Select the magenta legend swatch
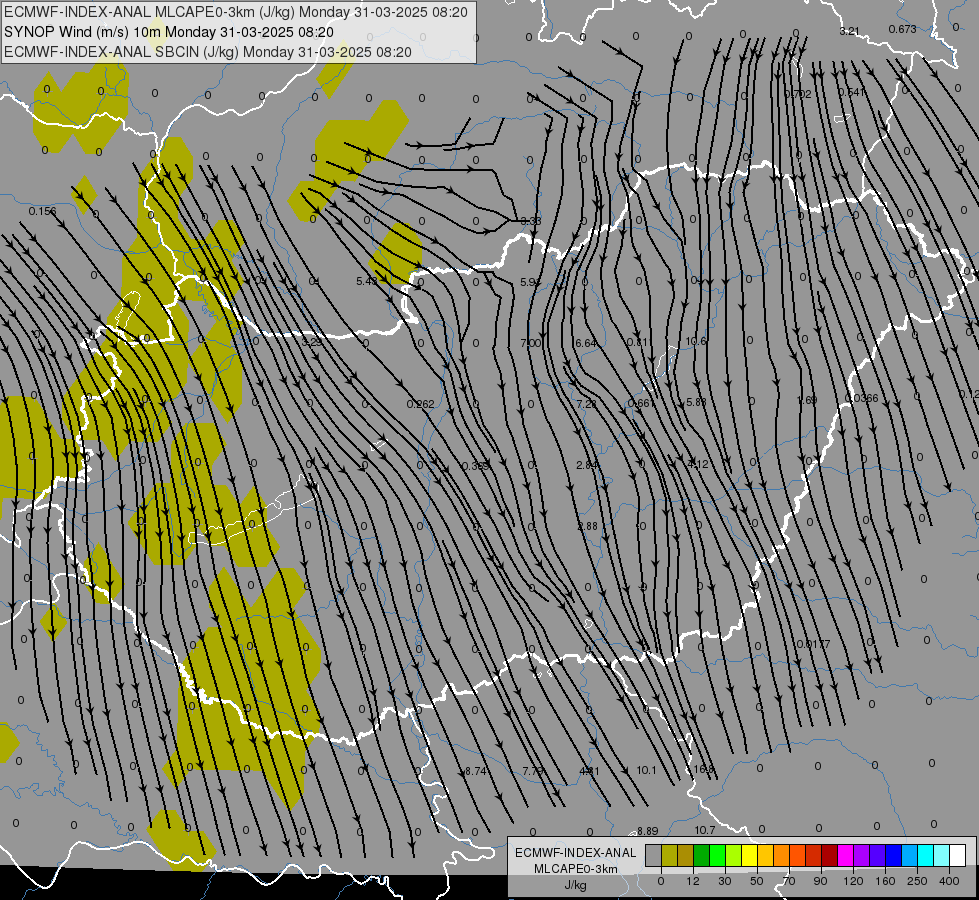 tap(845, 856)
